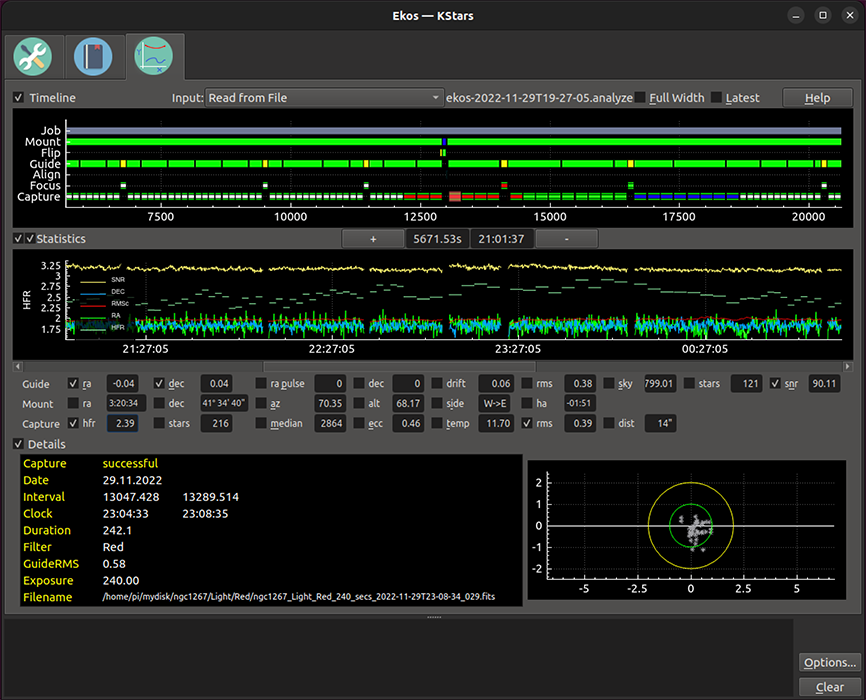Open the Help page

click(817, 97)
